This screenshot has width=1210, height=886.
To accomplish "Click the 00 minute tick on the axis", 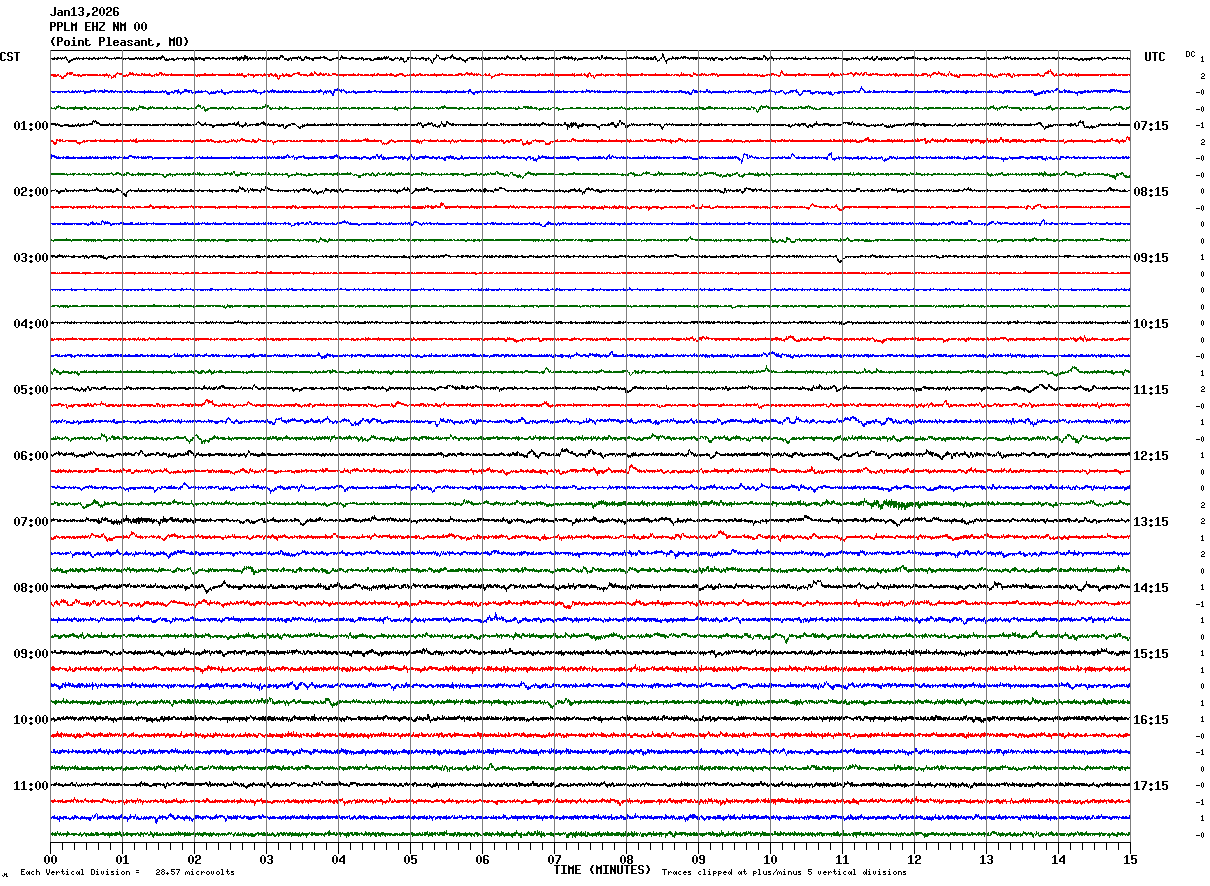I will (x=51, y=859).
